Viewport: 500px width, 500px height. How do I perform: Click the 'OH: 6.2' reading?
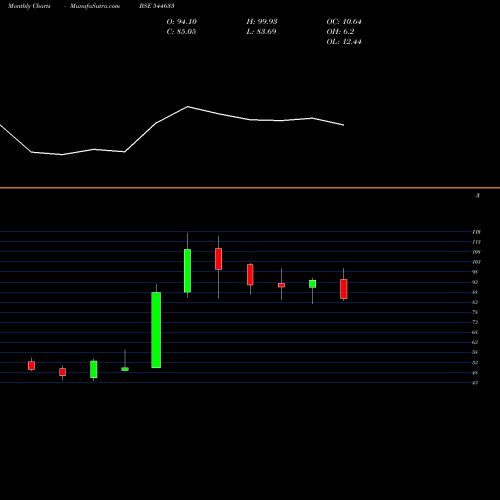pyautogui.click(x=340, y=32)
